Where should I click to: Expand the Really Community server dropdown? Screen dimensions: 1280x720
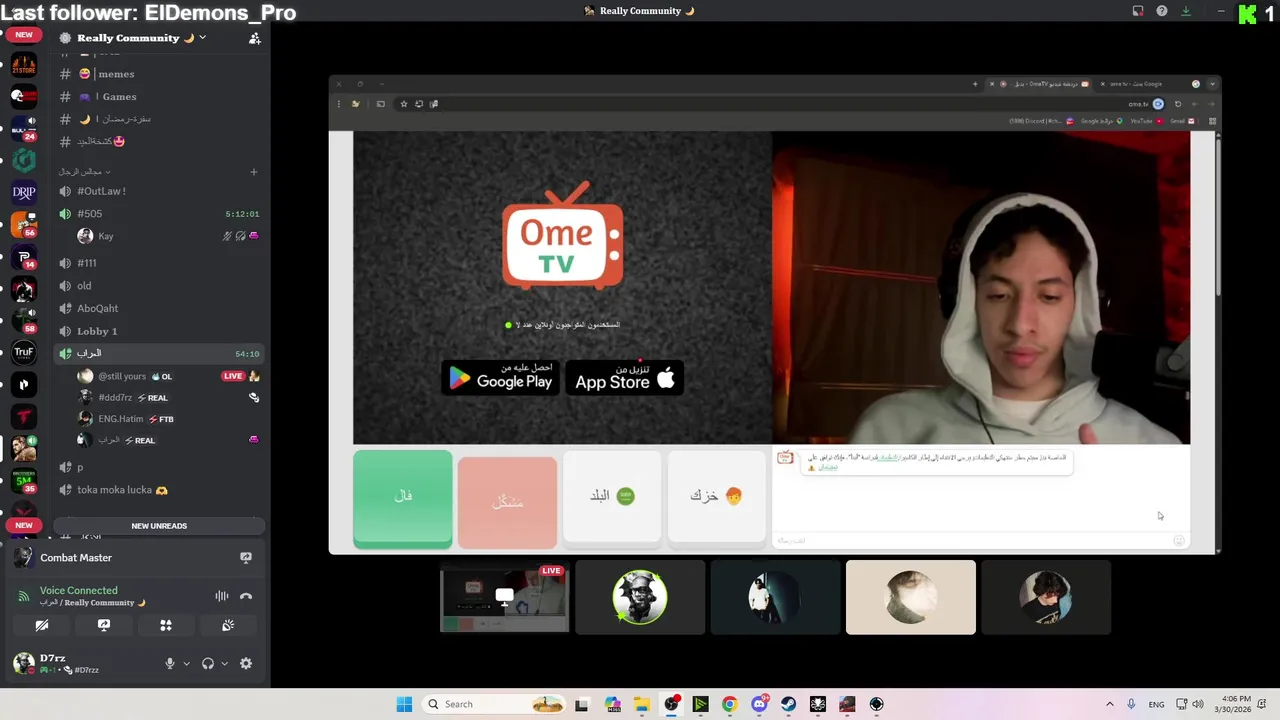pos(202,38)
